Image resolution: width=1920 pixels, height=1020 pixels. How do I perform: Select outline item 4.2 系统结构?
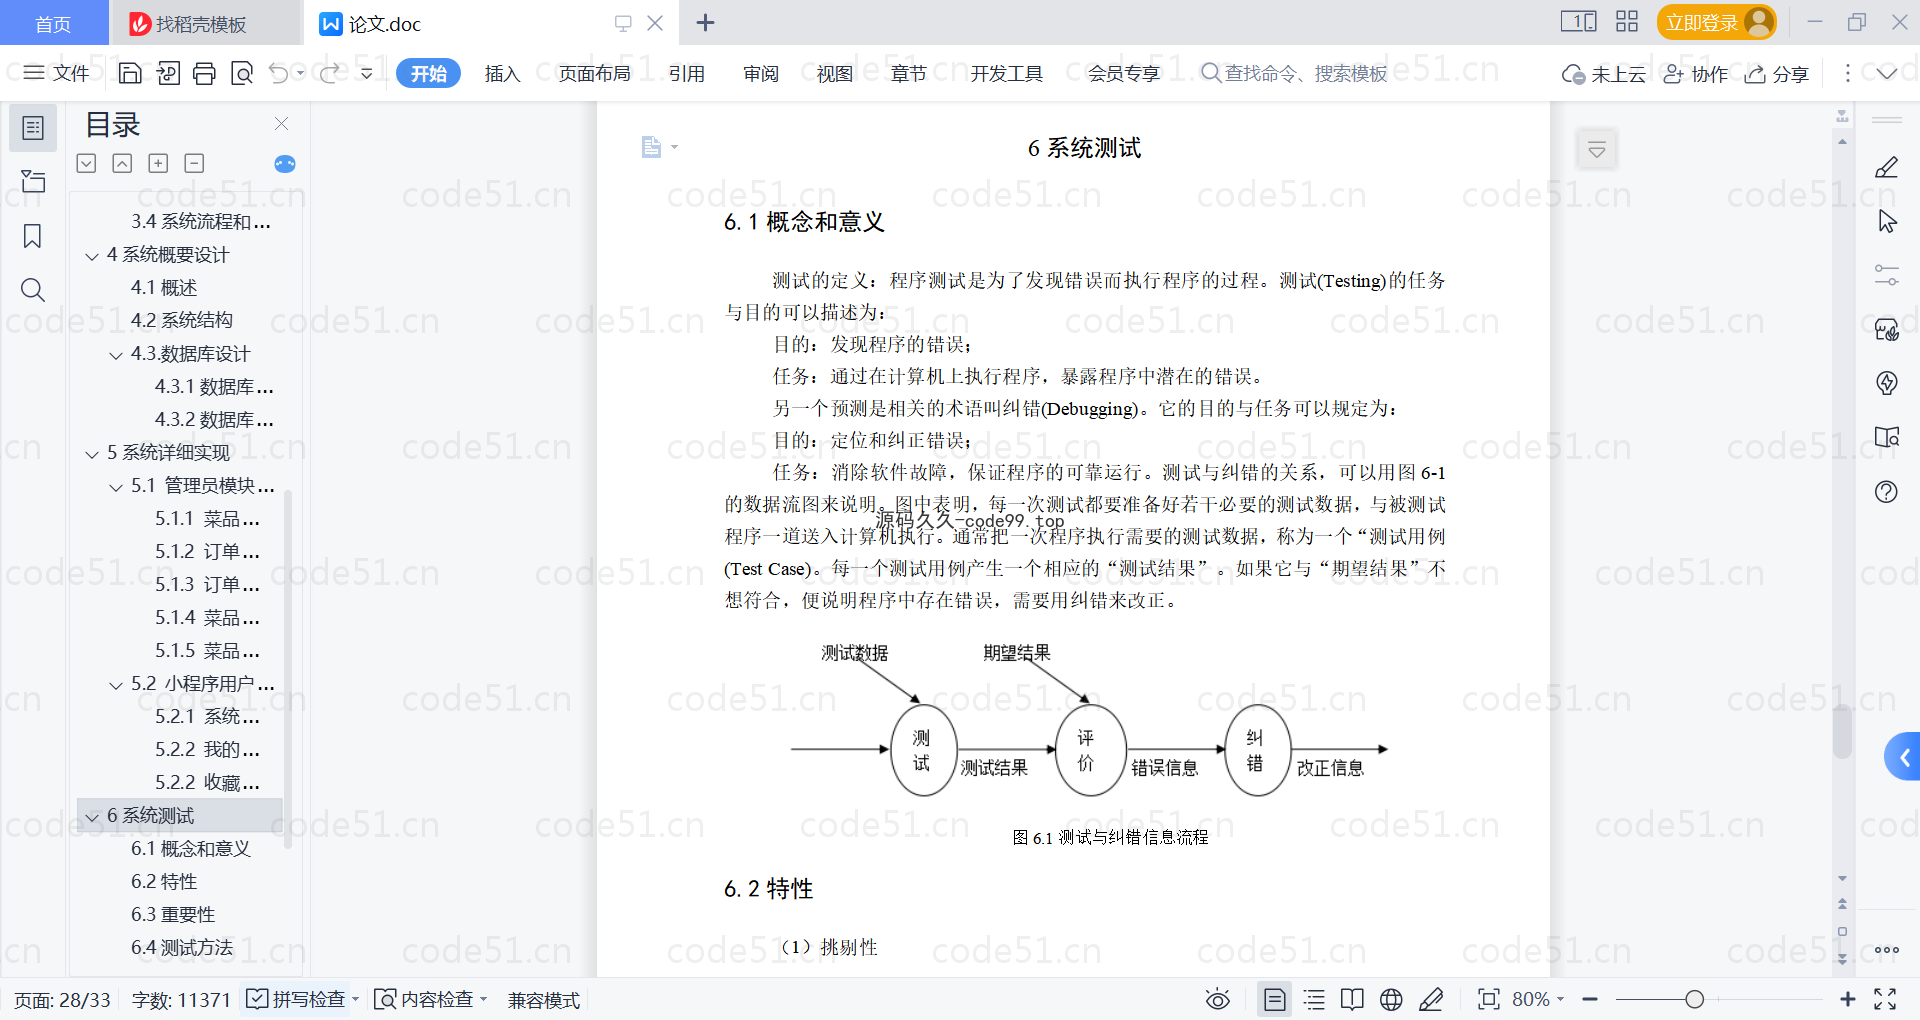[182, 320]
